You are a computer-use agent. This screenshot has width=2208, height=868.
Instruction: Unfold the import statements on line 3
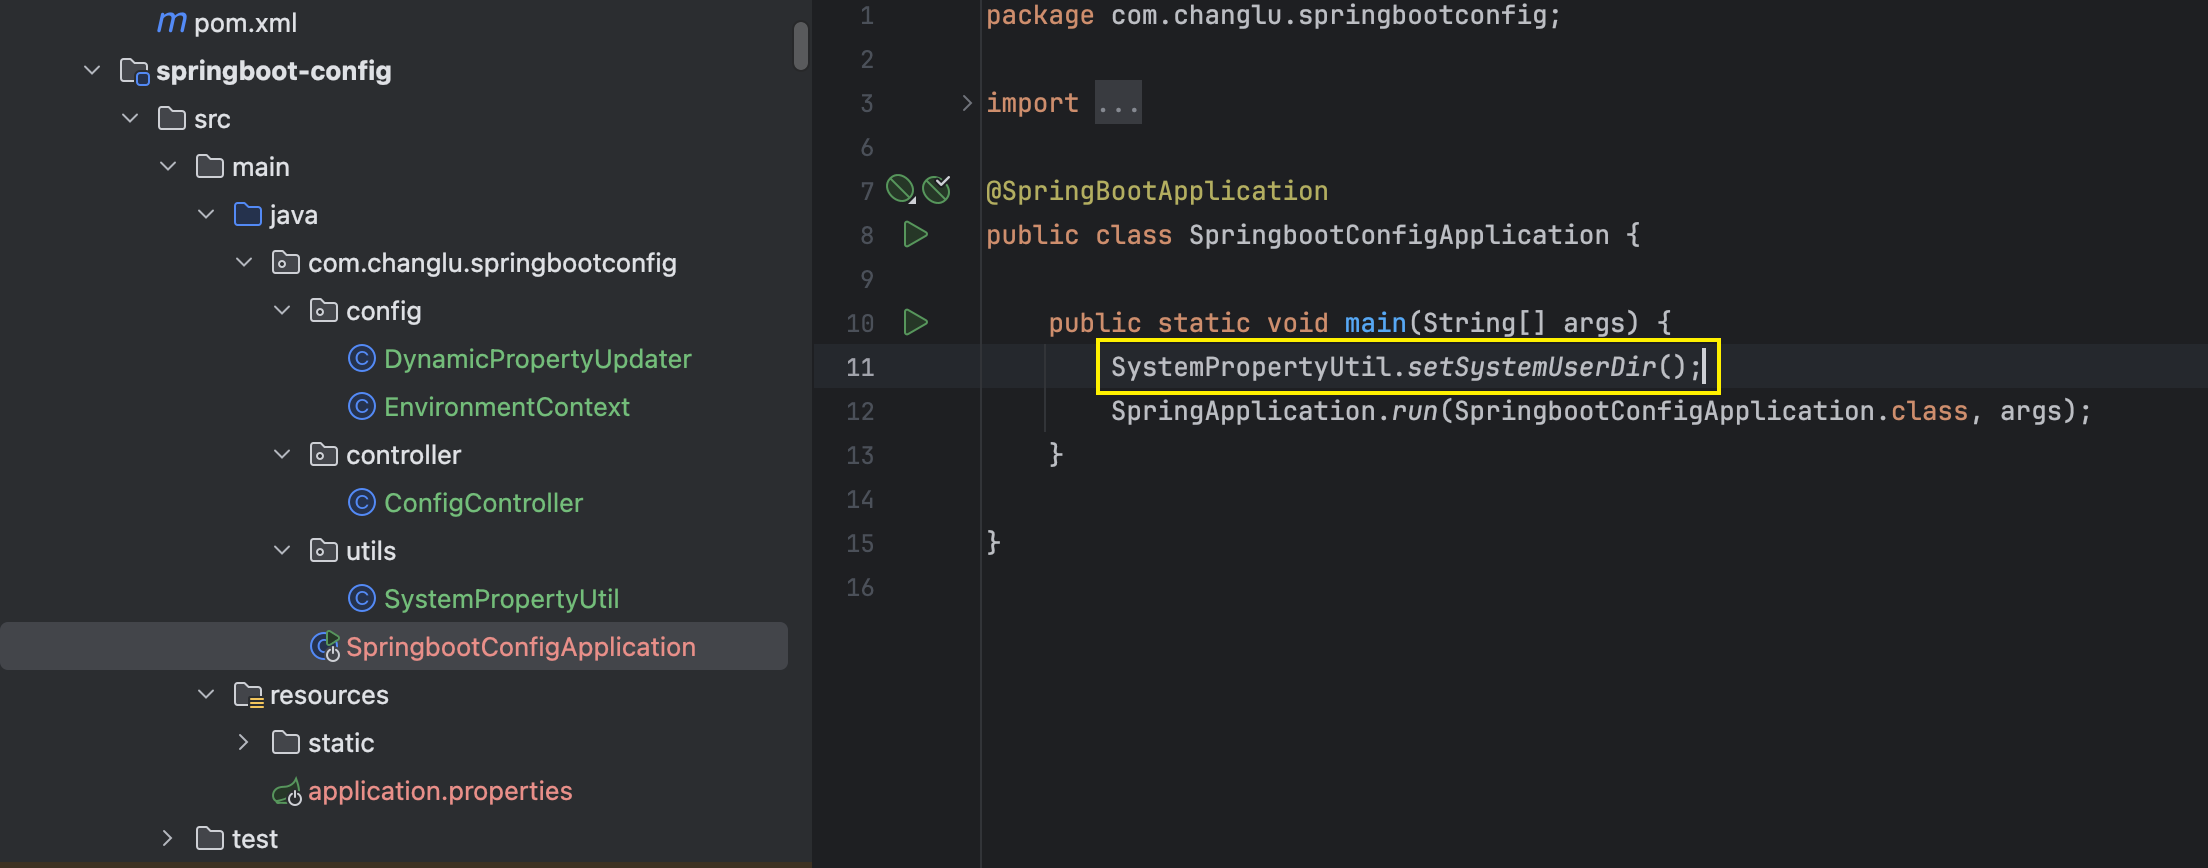(966, 103)
